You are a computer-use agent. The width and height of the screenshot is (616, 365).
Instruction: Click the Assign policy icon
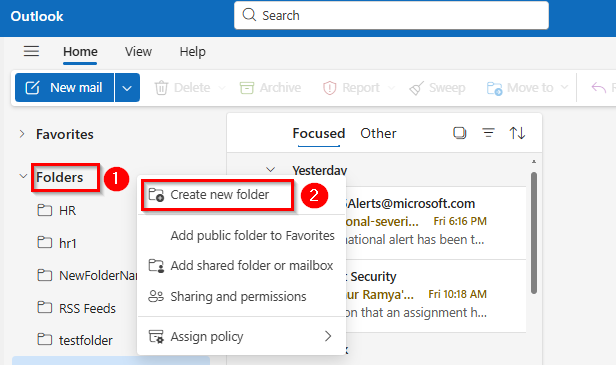click(x=156, y=337)
